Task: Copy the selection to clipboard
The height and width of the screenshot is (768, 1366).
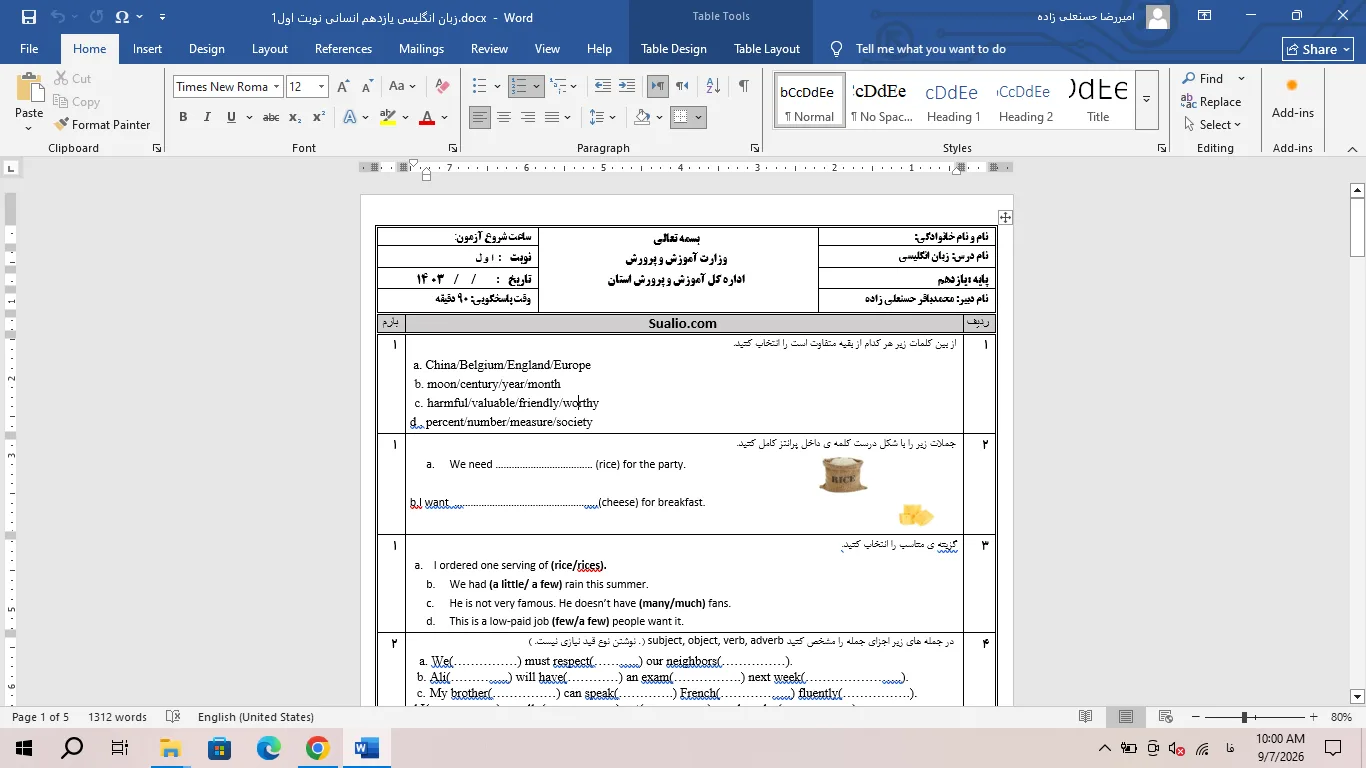Action: pyautogui.click(x=75, y=101)
